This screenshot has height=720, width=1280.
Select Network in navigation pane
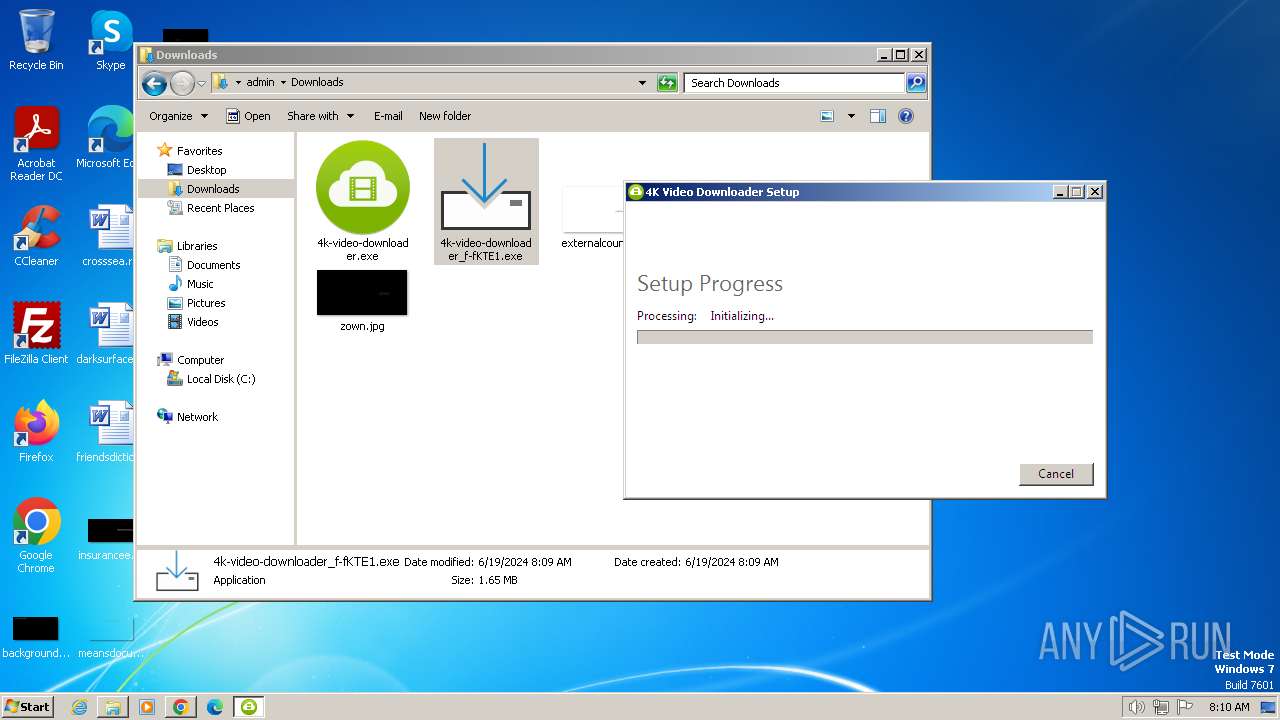point(197,417)
